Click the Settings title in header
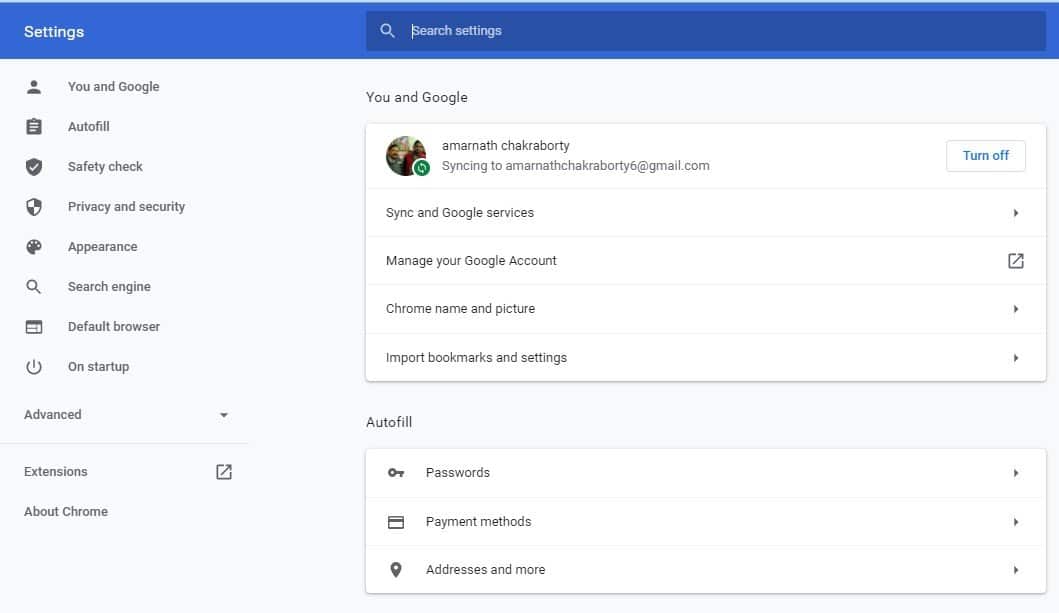The height and width of the screenshot is (613, 1059). click(x=54, y=32)
